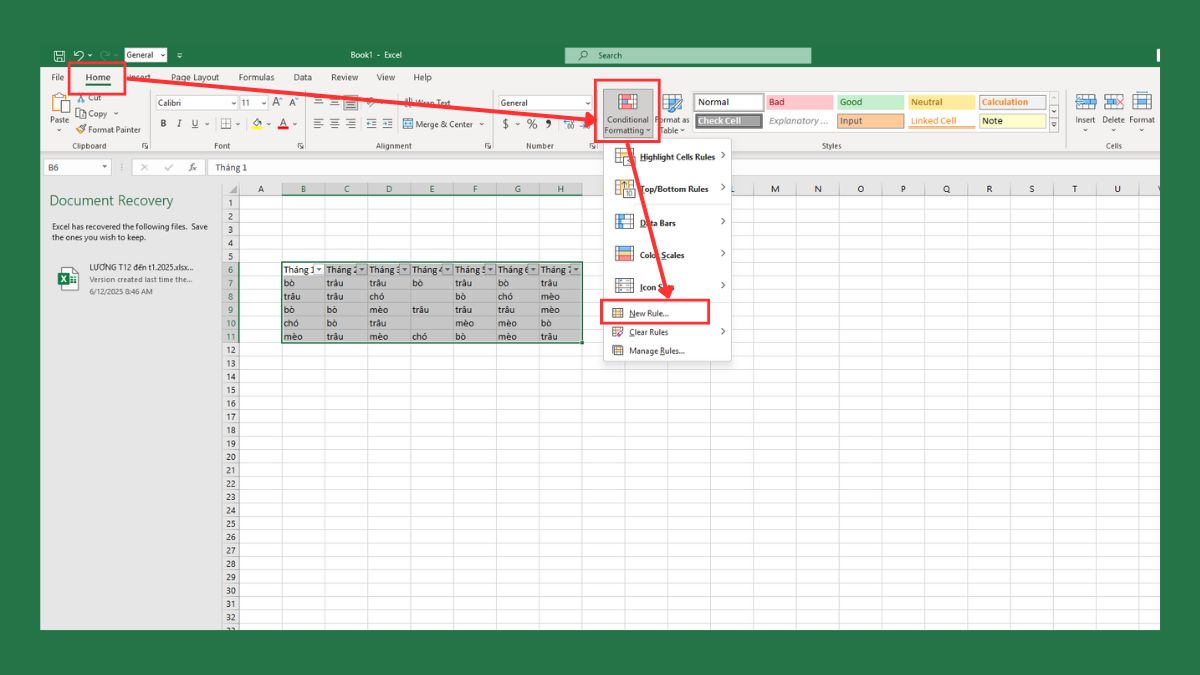Switch to the Formulas ribbon tab
The width and height of the screenshot is (1200, 675).
tap(256, 76)
